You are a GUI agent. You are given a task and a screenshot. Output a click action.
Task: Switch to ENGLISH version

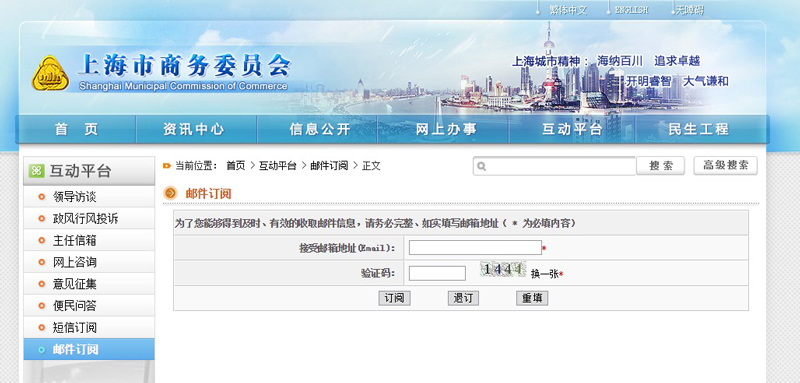tap(631, 10)
